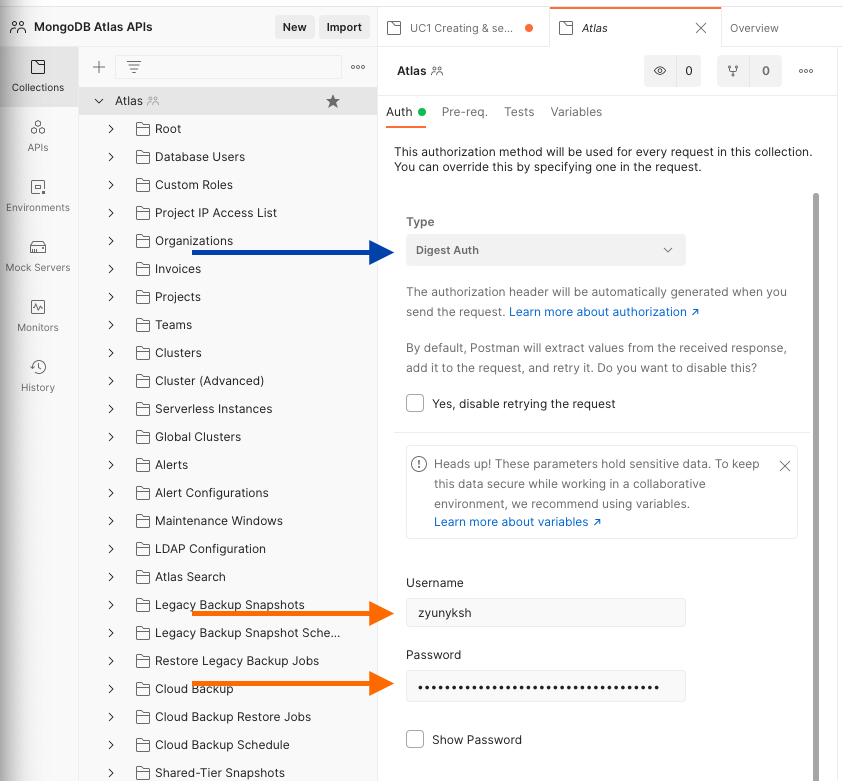Click the fork count 0 button
Image resolution: width=843 pixels, height=781 pixels.
[x=766, y=71]
